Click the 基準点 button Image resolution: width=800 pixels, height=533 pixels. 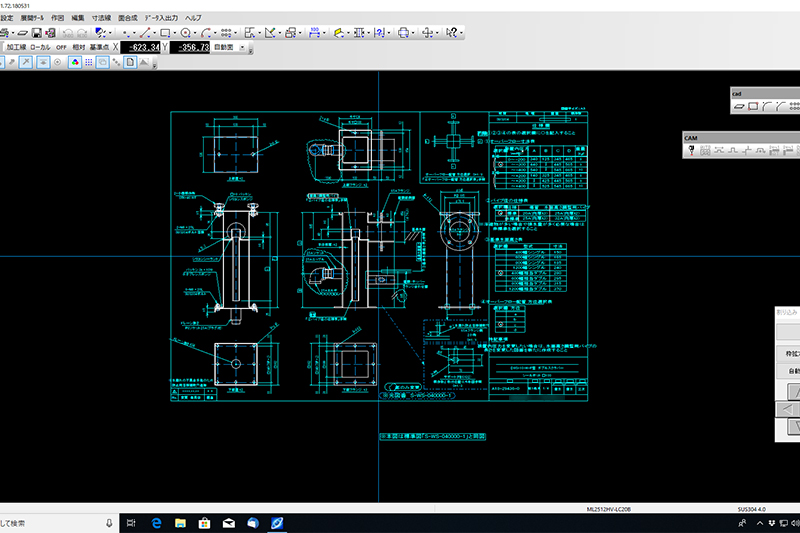(100, 47)
